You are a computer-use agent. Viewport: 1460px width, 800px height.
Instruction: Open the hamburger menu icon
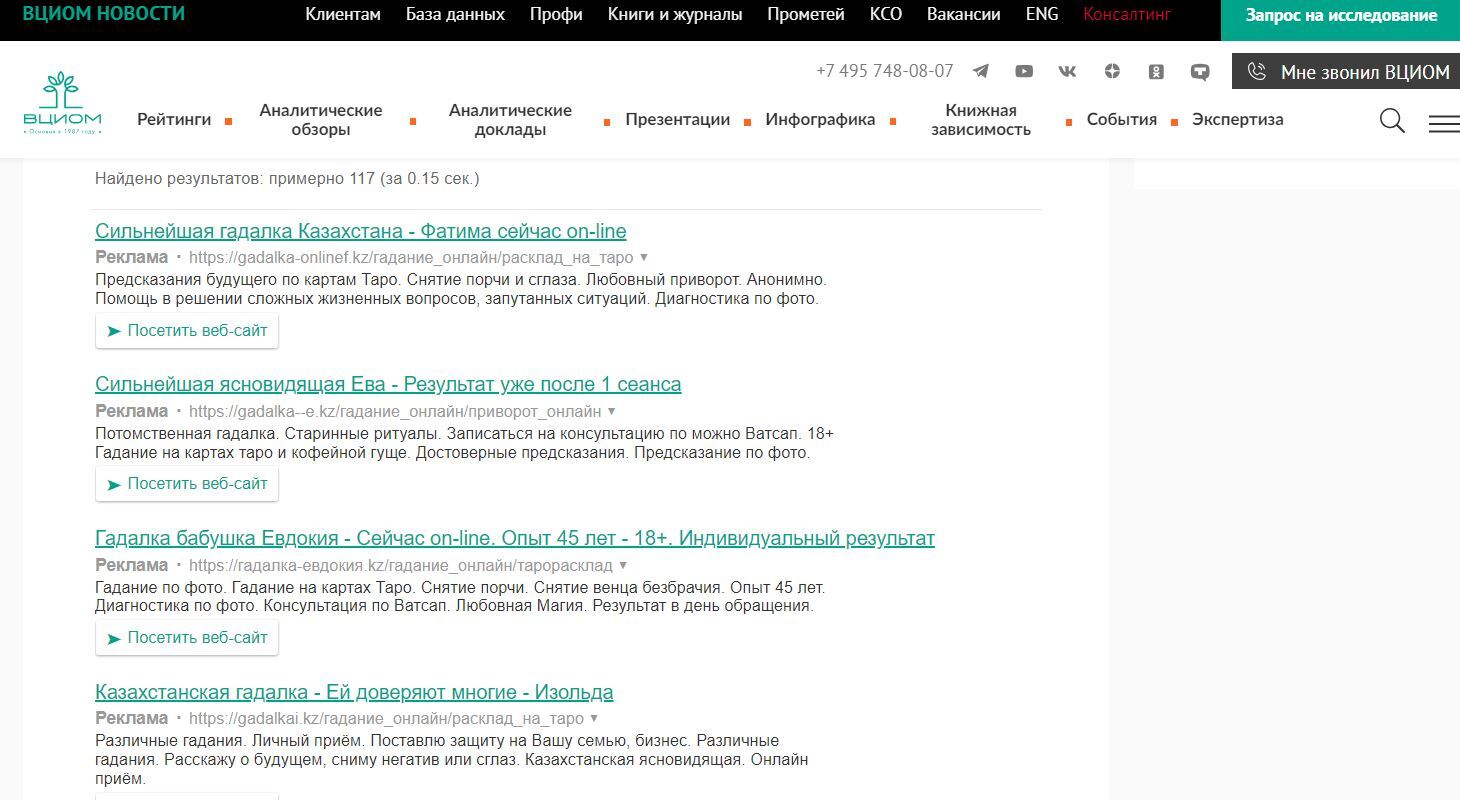point(1444,123)
